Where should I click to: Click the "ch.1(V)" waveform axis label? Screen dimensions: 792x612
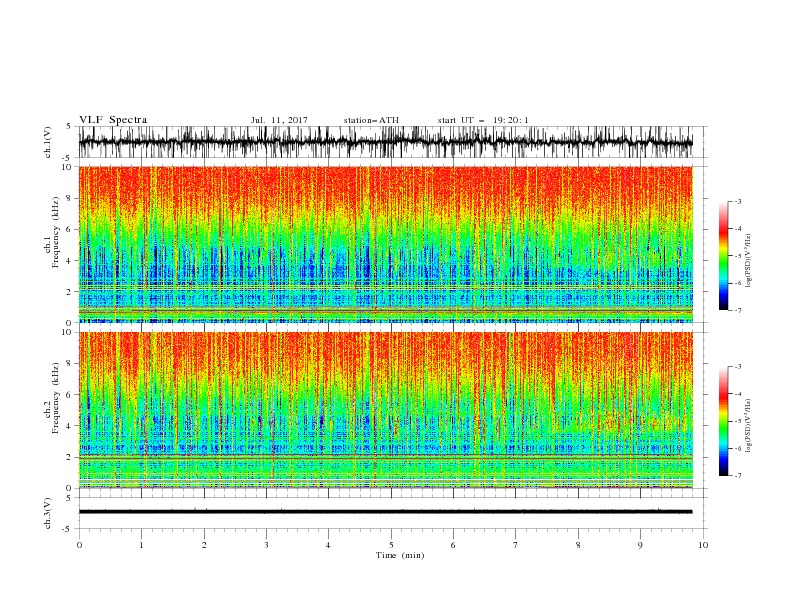[x=48, y=142]
